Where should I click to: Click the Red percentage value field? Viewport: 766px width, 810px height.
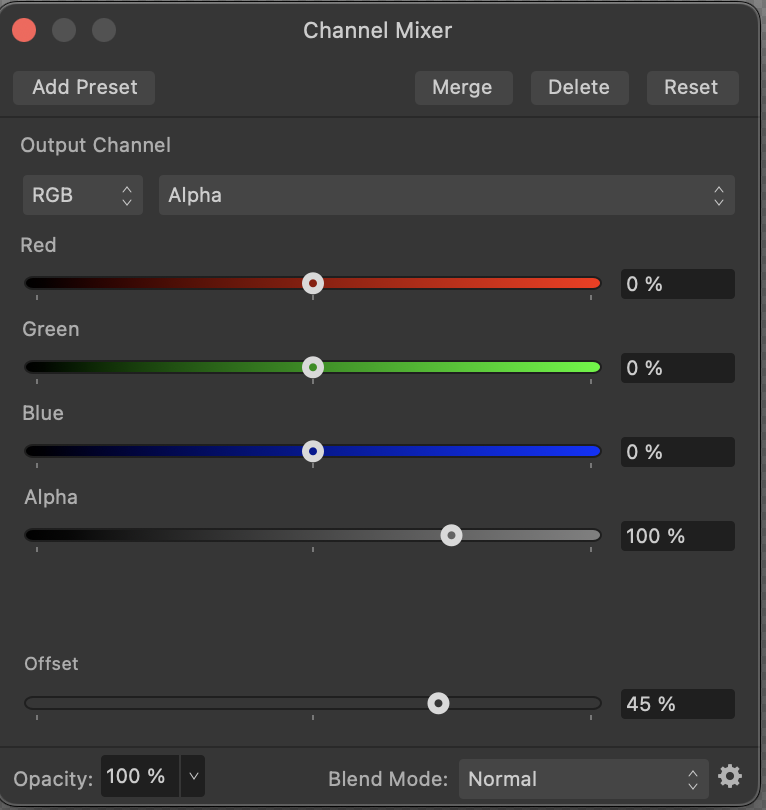(x=677, y=284)
